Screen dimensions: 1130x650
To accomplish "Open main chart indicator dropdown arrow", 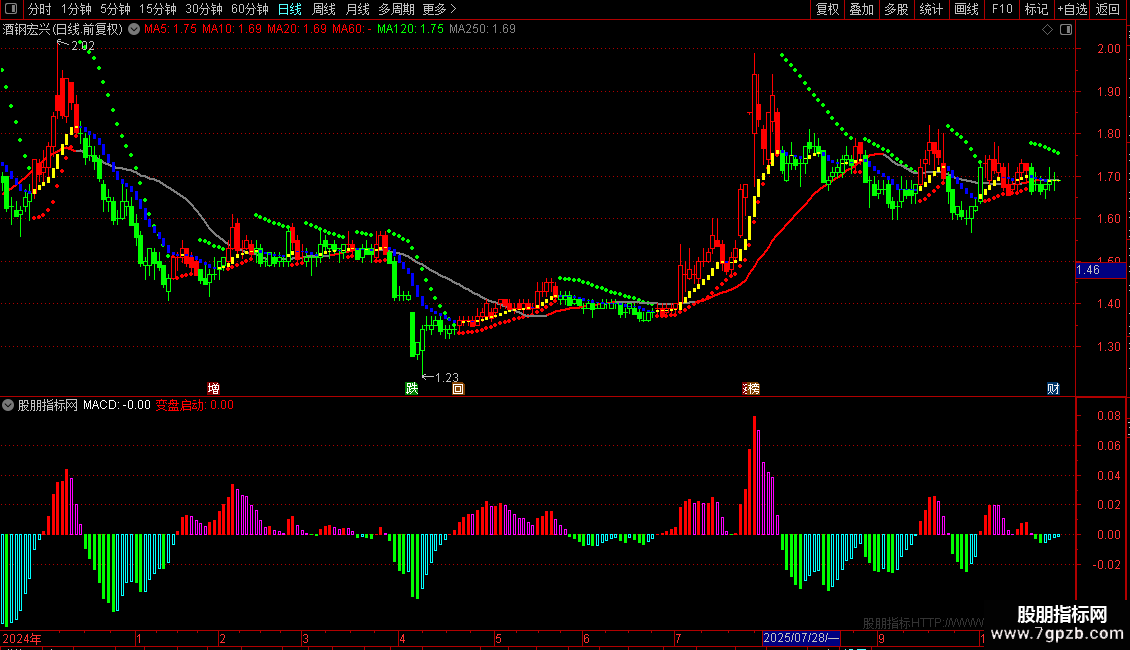I will 134,29.
